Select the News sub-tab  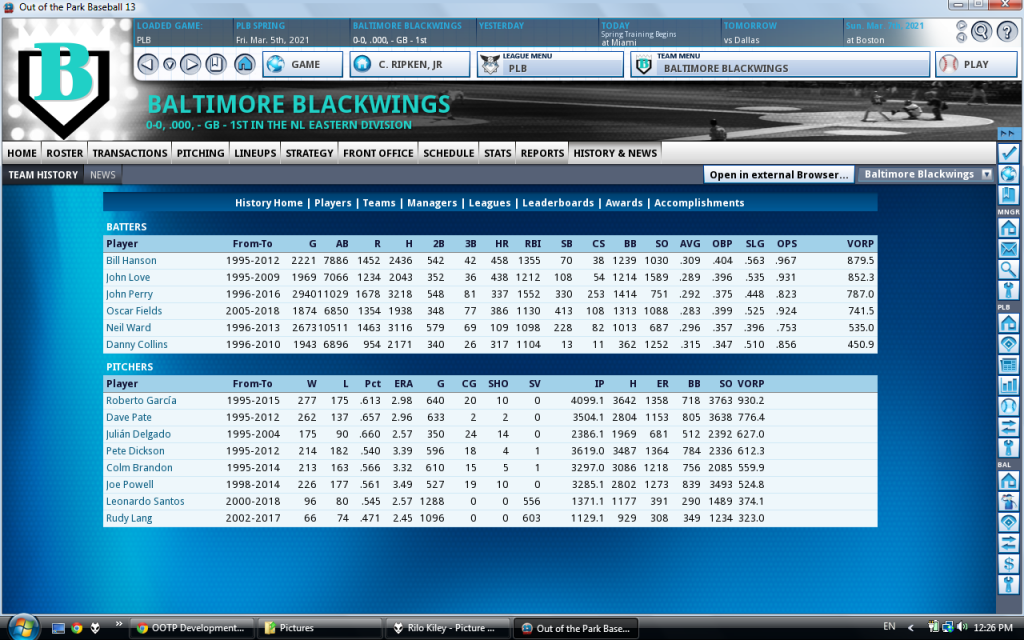103,175
